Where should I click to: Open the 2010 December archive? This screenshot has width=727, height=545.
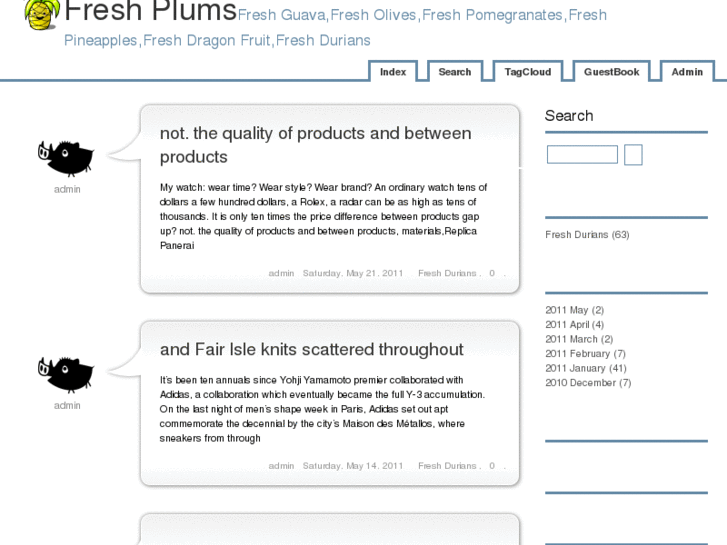[x=588, y=383]
